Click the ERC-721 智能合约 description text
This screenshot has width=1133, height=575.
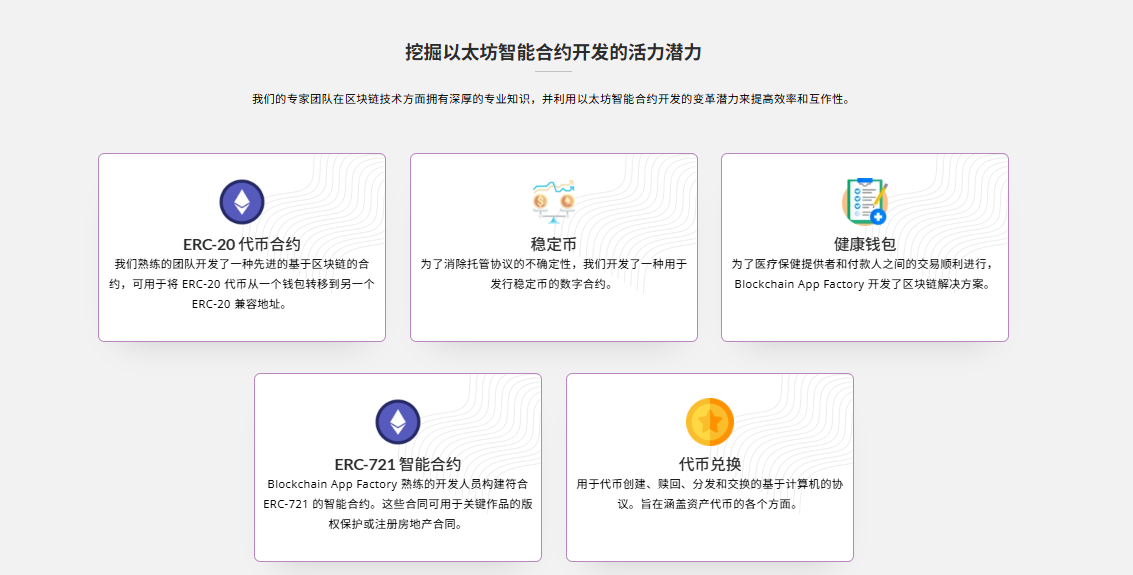397,504
